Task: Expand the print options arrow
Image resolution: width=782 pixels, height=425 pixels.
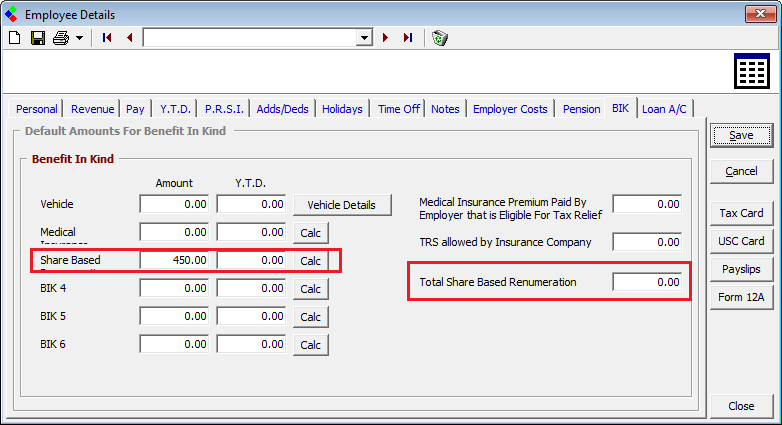Action: click(x=77, y=38)
